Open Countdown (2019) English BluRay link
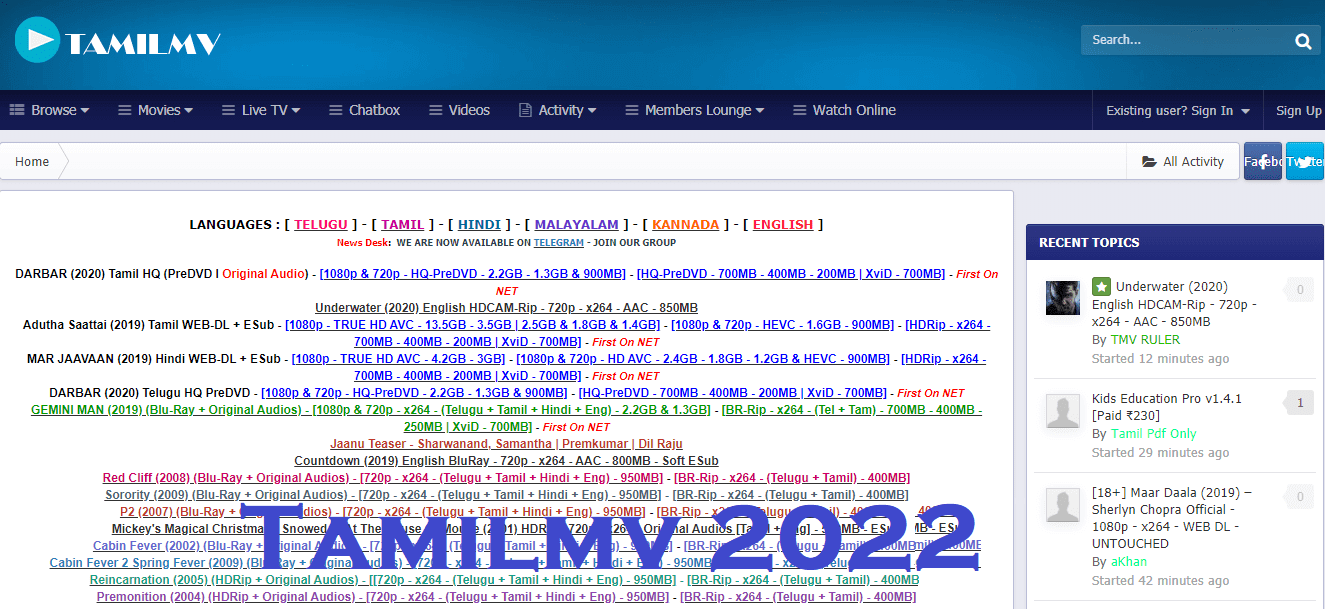Image resolution: width=1325 pixels, height=609 pixels. pyautogui.click(x=506, y=460)
